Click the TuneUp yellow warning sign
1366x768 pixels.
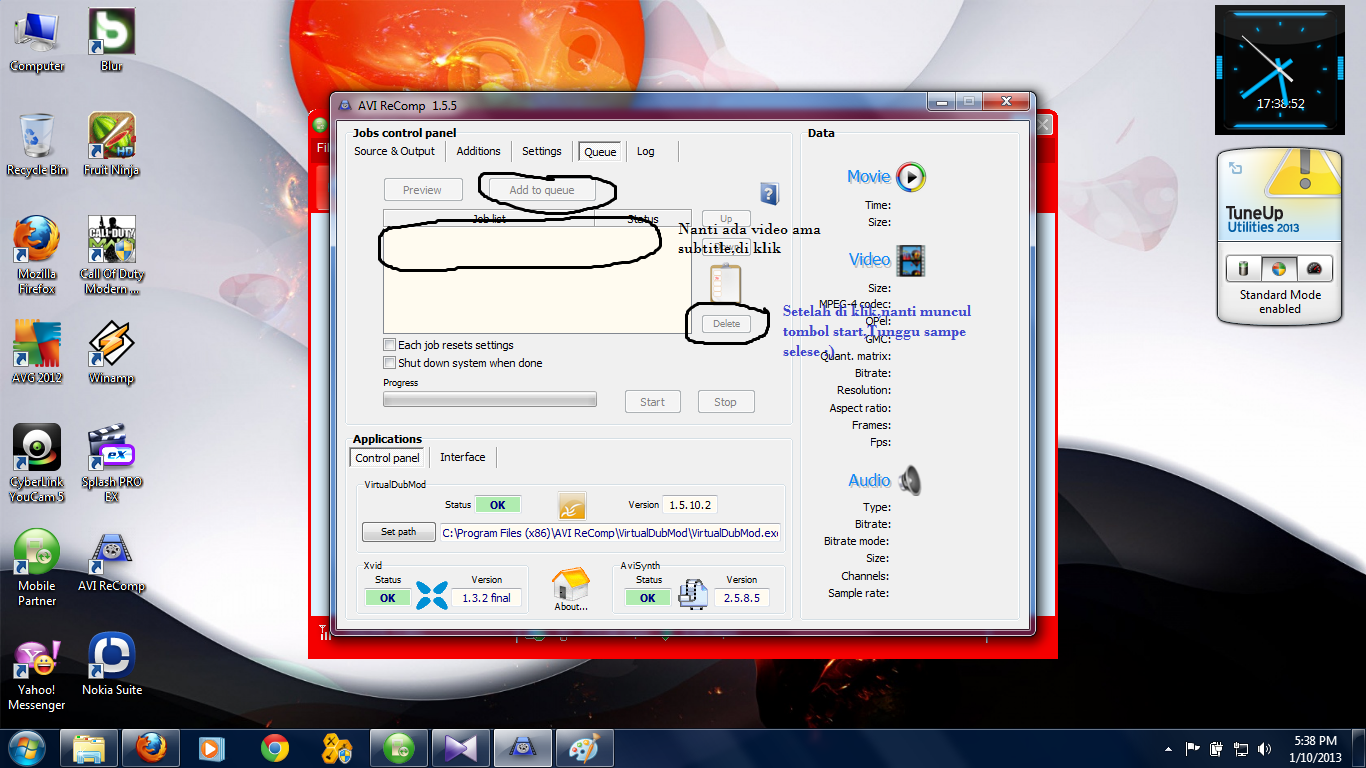pos(1305,172)
